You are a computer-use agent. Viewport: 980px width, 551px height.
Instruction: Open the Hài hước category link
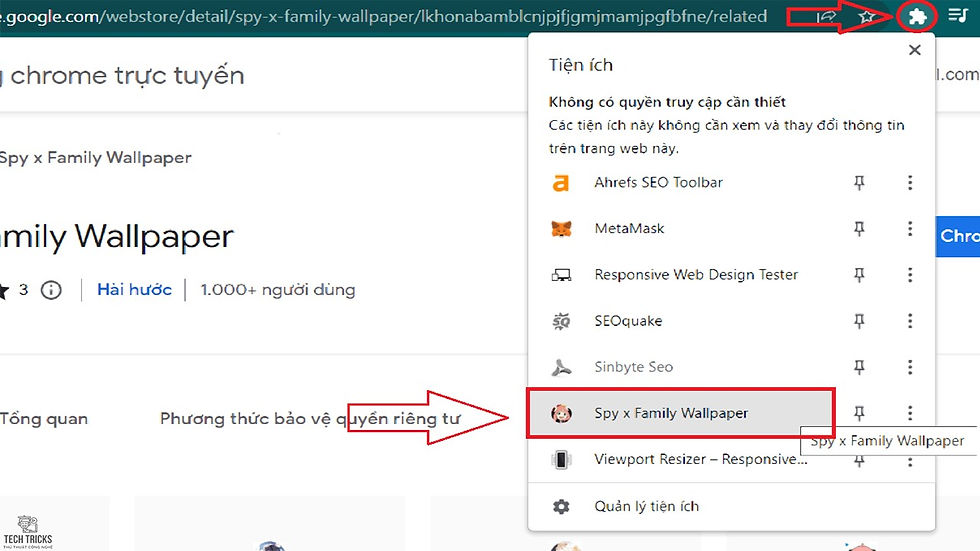click(134, 290)
